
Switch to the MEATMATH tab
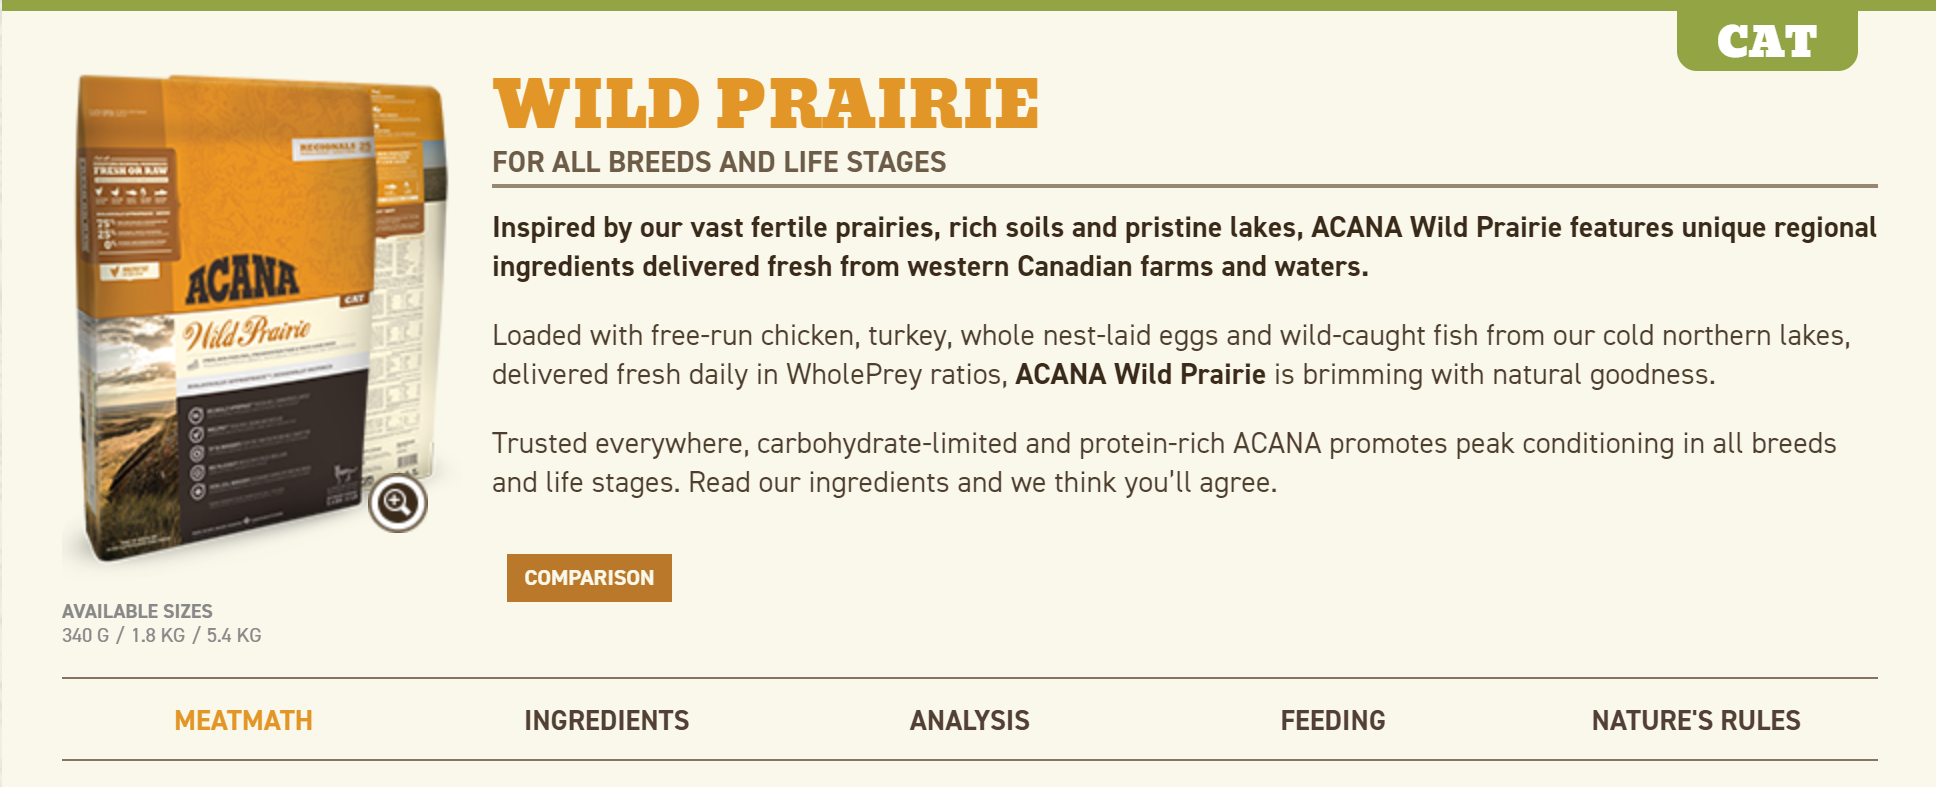point(243,720)
